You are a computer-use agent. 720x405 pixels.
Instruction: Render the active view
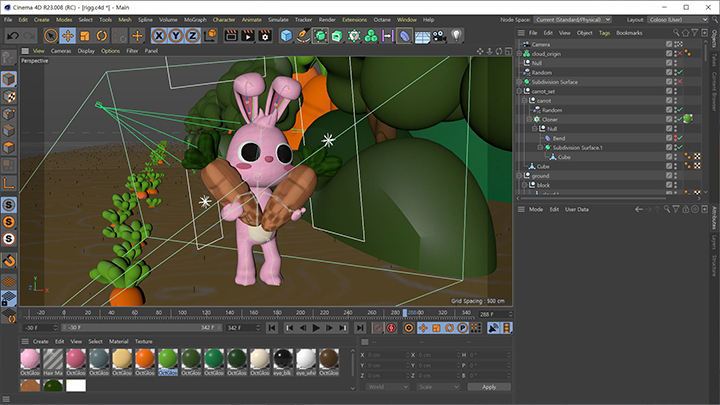click(x=231, y=36)
